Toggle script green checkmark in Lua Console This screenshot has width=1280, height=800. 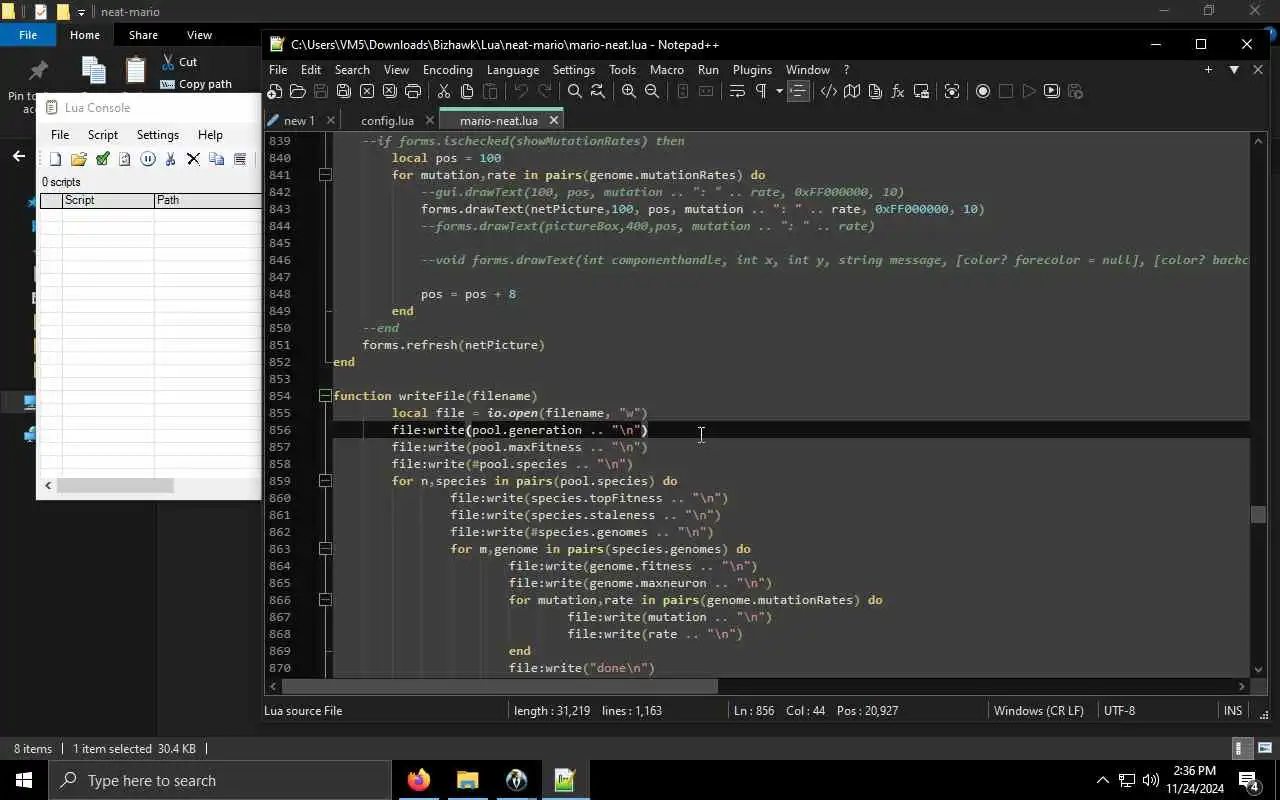click(102, 159)
